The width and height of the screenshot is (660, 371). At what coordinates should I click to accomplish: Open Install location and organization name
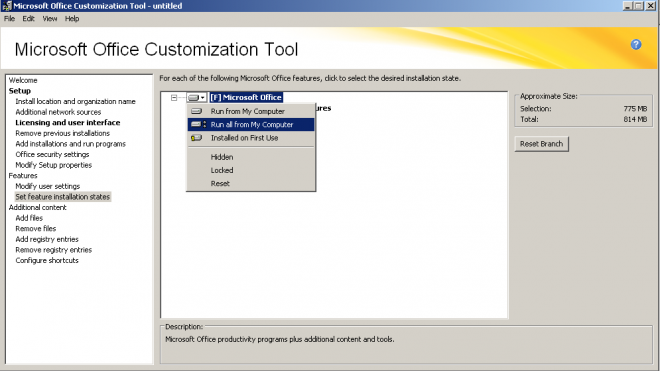pos(75,101)
